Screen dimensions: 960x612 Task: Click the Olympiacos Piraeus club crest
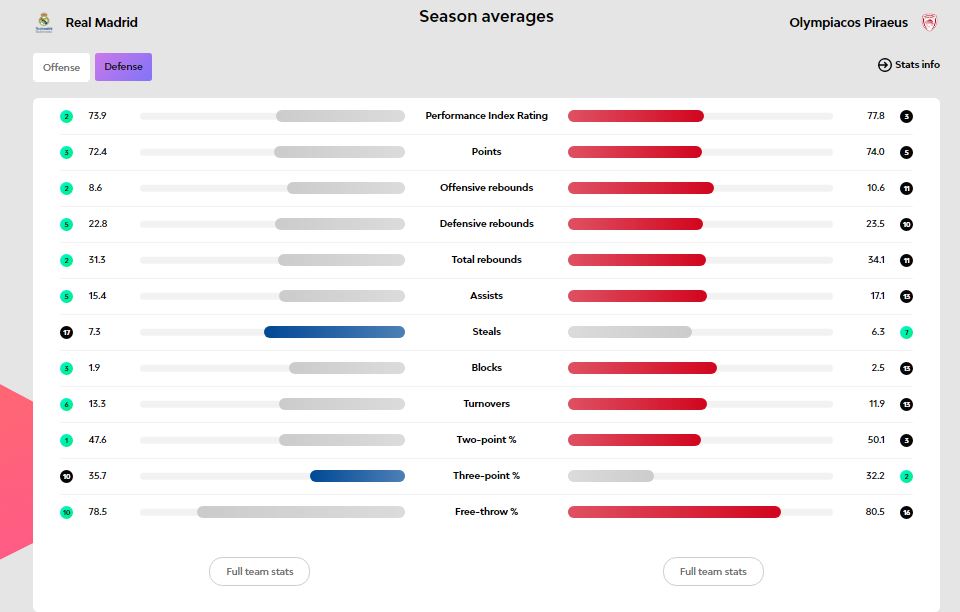[x=929, y=22]
